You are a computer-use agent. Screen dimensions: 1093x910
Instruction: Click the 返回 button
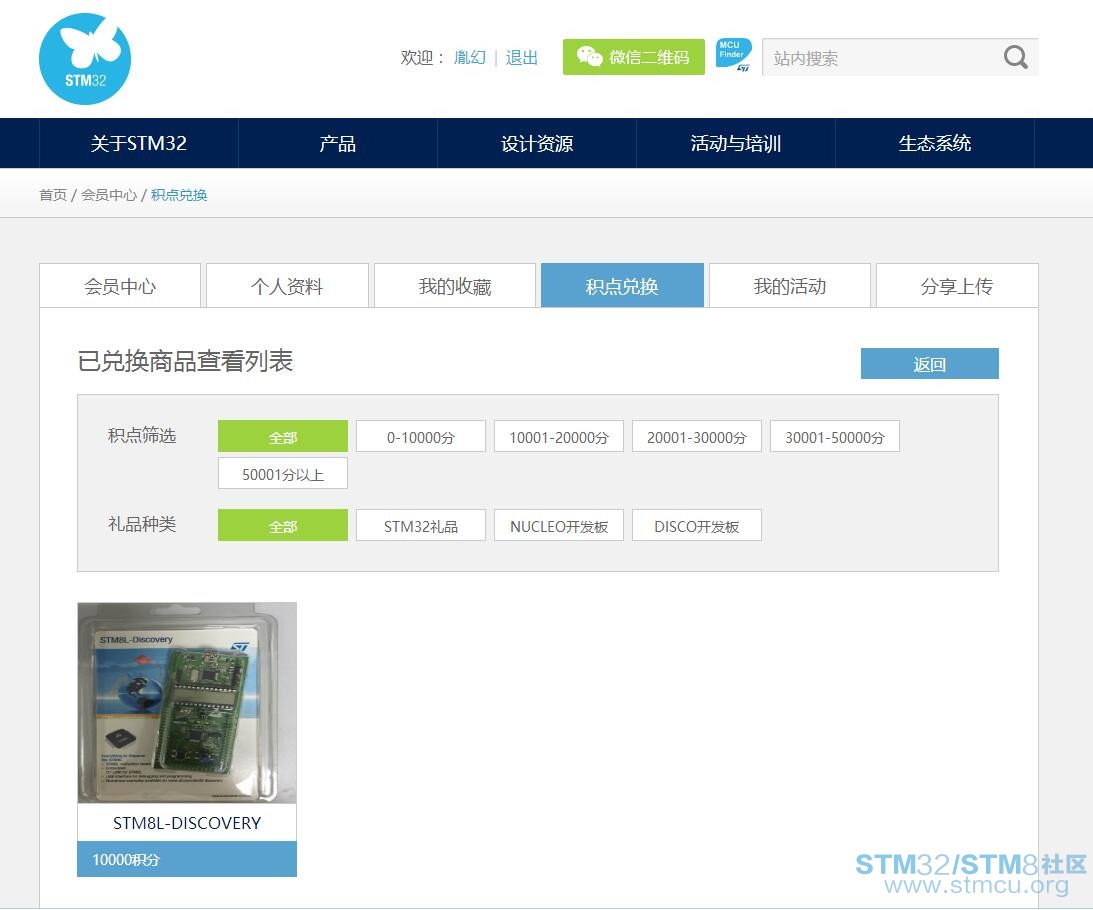(x=930, y=364)
